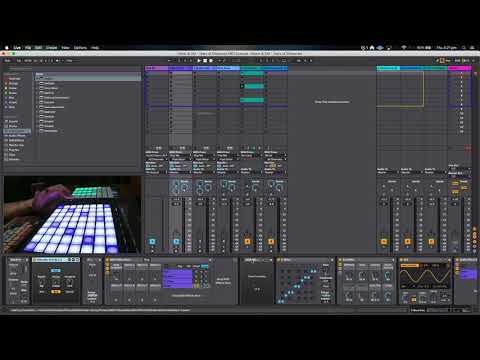Open the macOS Spotlight search icon
Image resolution: width=480 pixels, height=360 pixels.
tap(464, 48)
